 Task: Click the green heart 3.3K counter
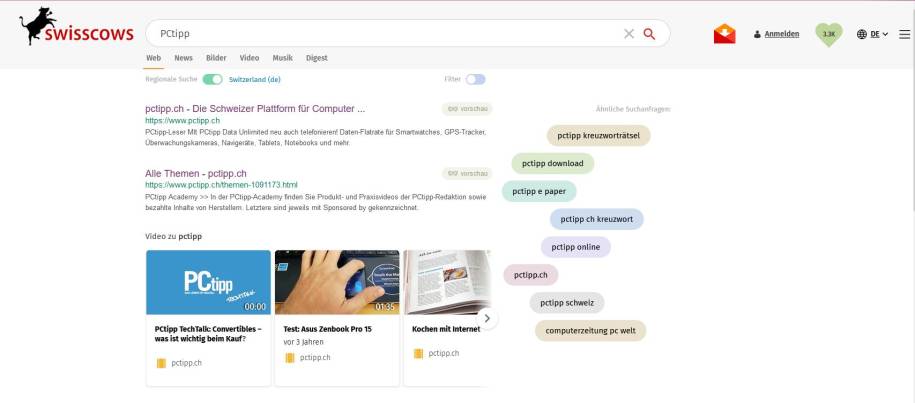(829, 34)
